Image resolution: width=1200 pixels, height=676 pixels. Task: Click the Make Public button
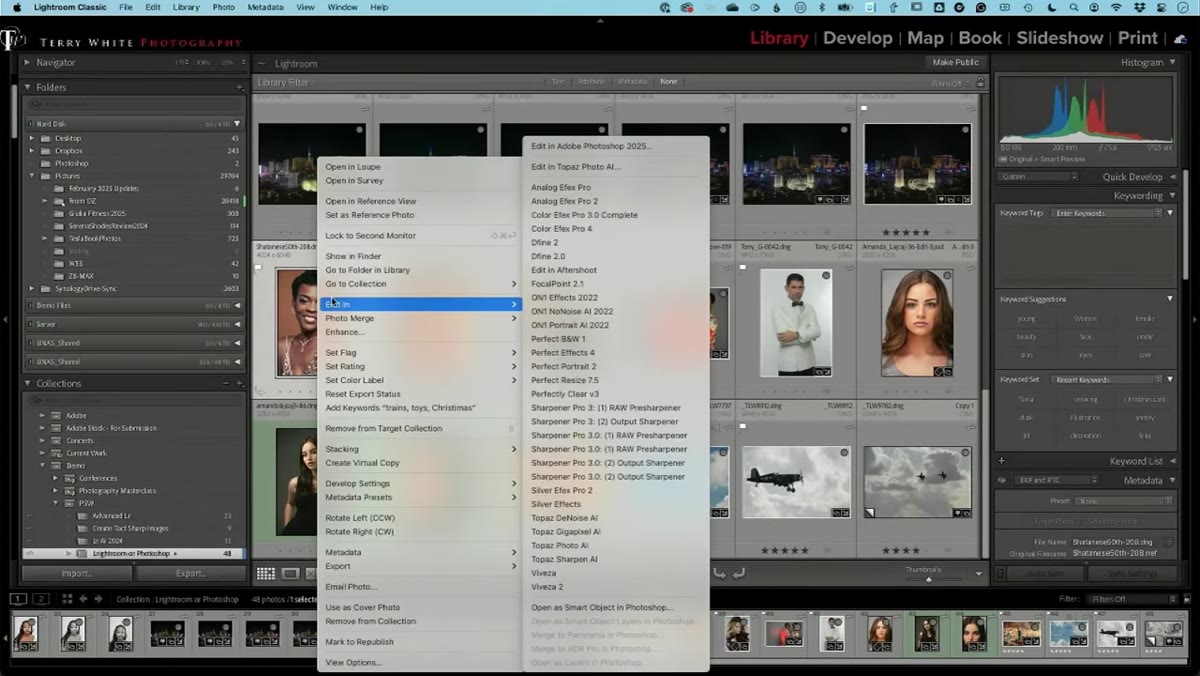(x=955, y=62)
